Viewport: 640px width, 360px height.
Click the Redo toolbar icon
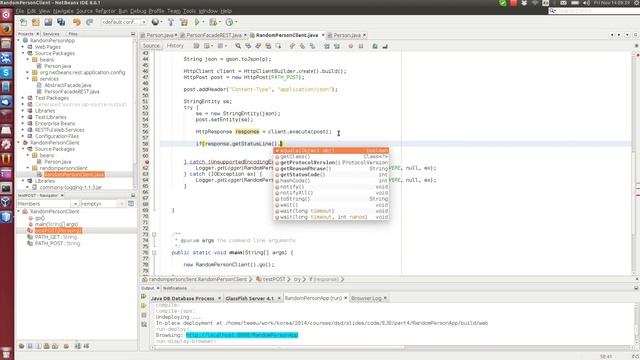coord(89,22)
